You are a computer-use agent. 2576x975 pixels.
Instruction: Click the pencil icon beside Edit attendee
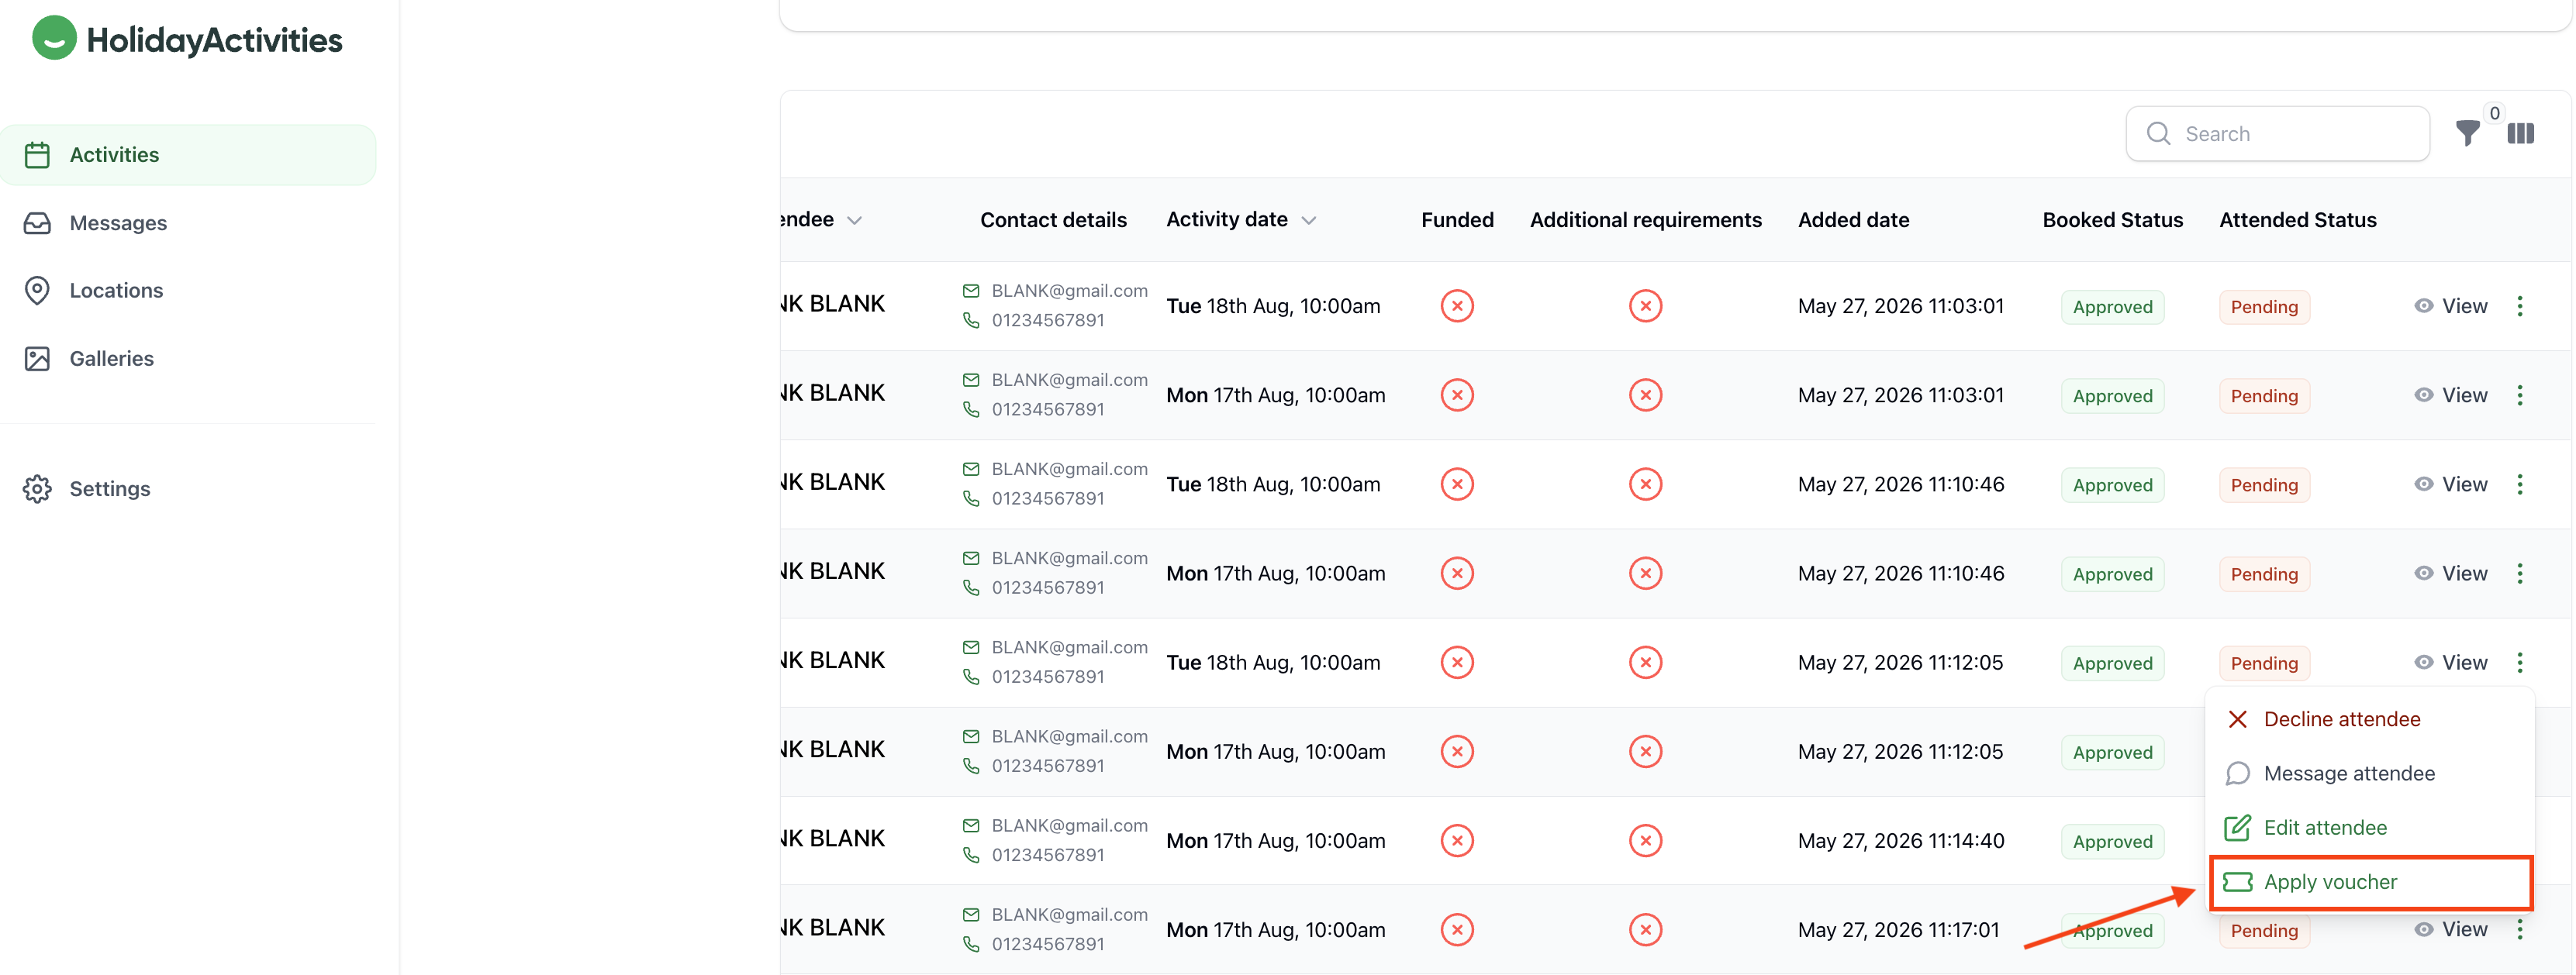pyautogui.click(x=2238, y=827)
